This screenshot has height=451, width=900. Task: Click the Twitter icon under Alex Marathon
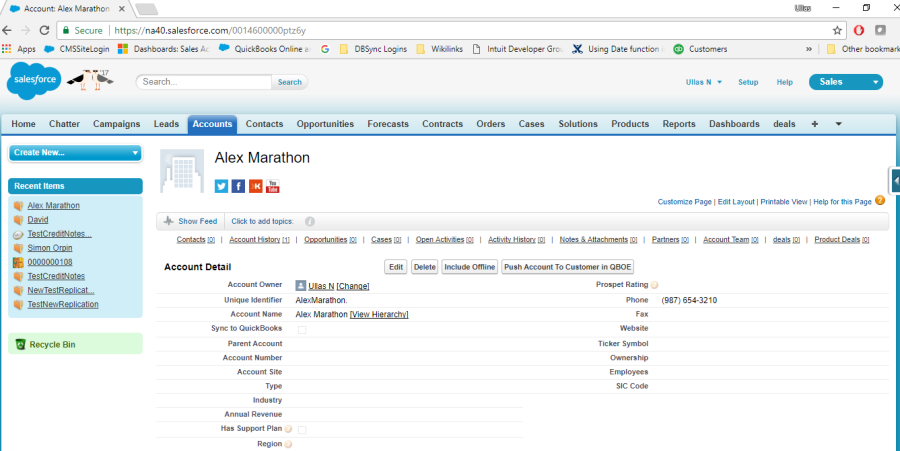point(222,186)
